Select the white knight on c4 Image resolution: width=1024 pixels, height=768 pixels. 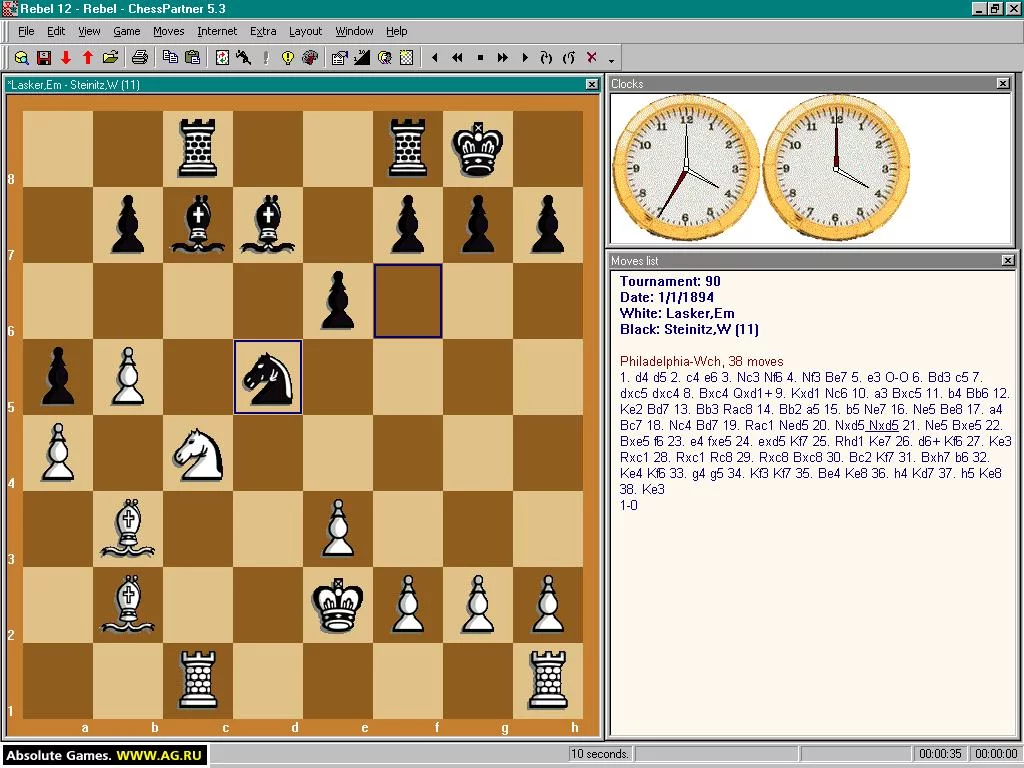click(198, 453)
